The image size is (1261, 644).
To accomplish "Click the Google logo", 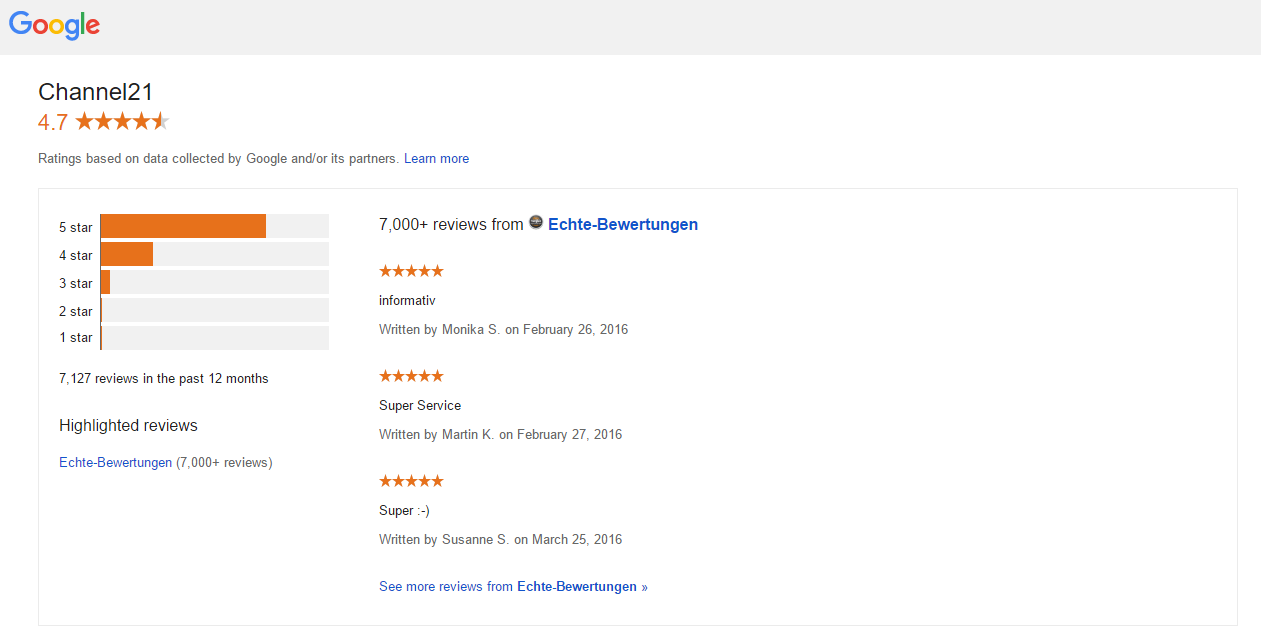I will tap(54, 25).
